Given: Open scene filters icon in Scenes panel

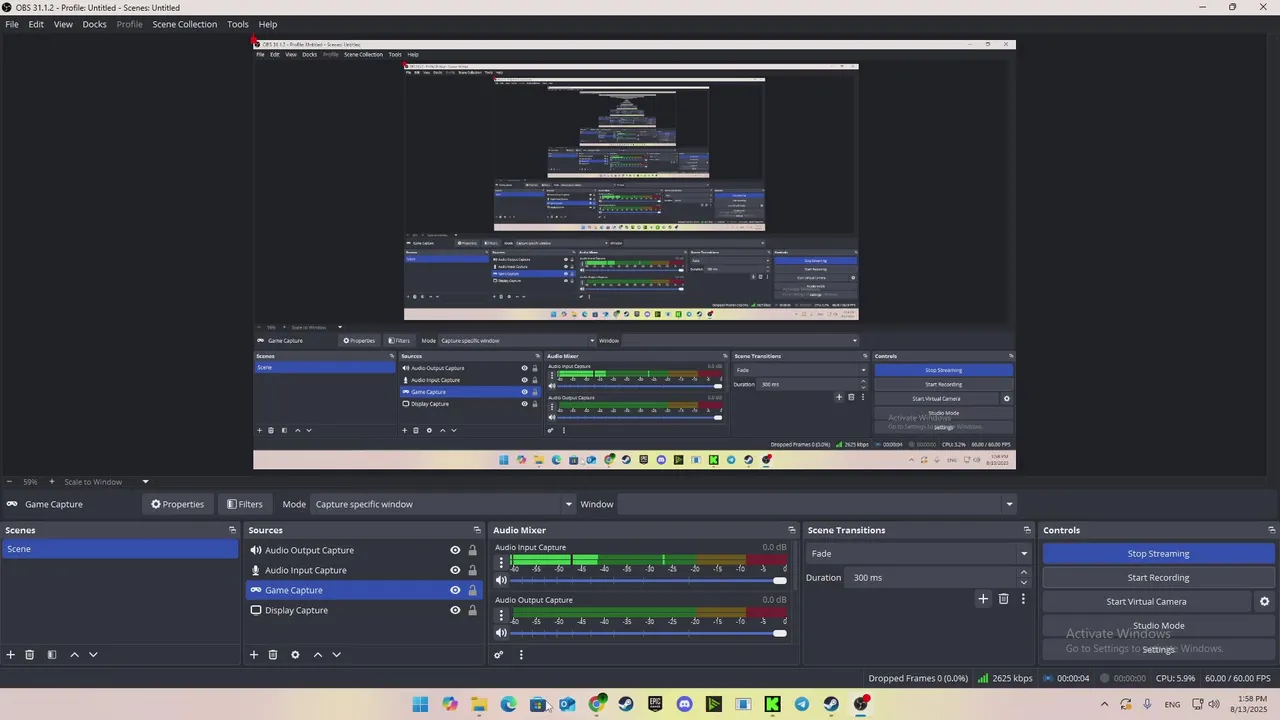Looking at the screenshot, I should point(52,655).
